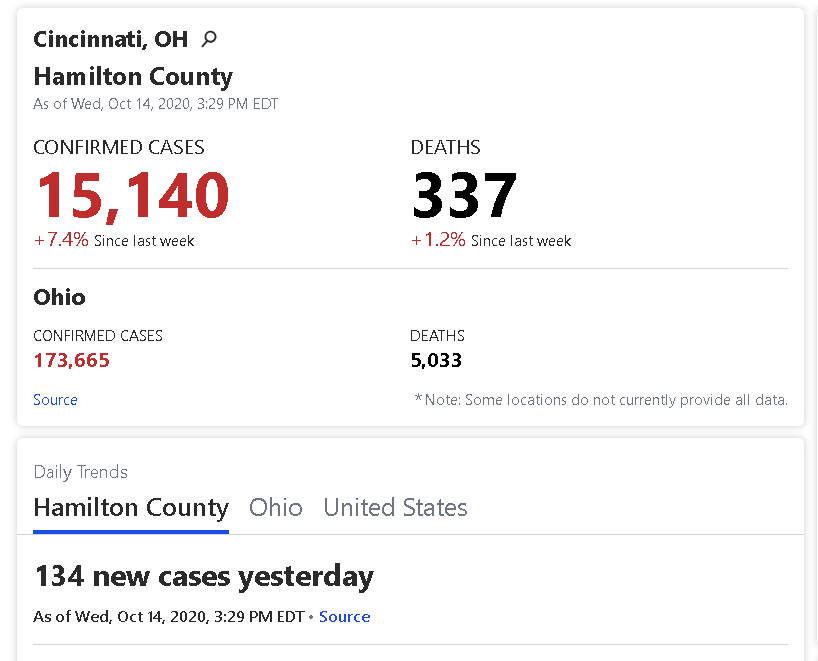Click the 173,665 Ohio confirmed cases figure

pyautogui.click(x=71, y=360)
